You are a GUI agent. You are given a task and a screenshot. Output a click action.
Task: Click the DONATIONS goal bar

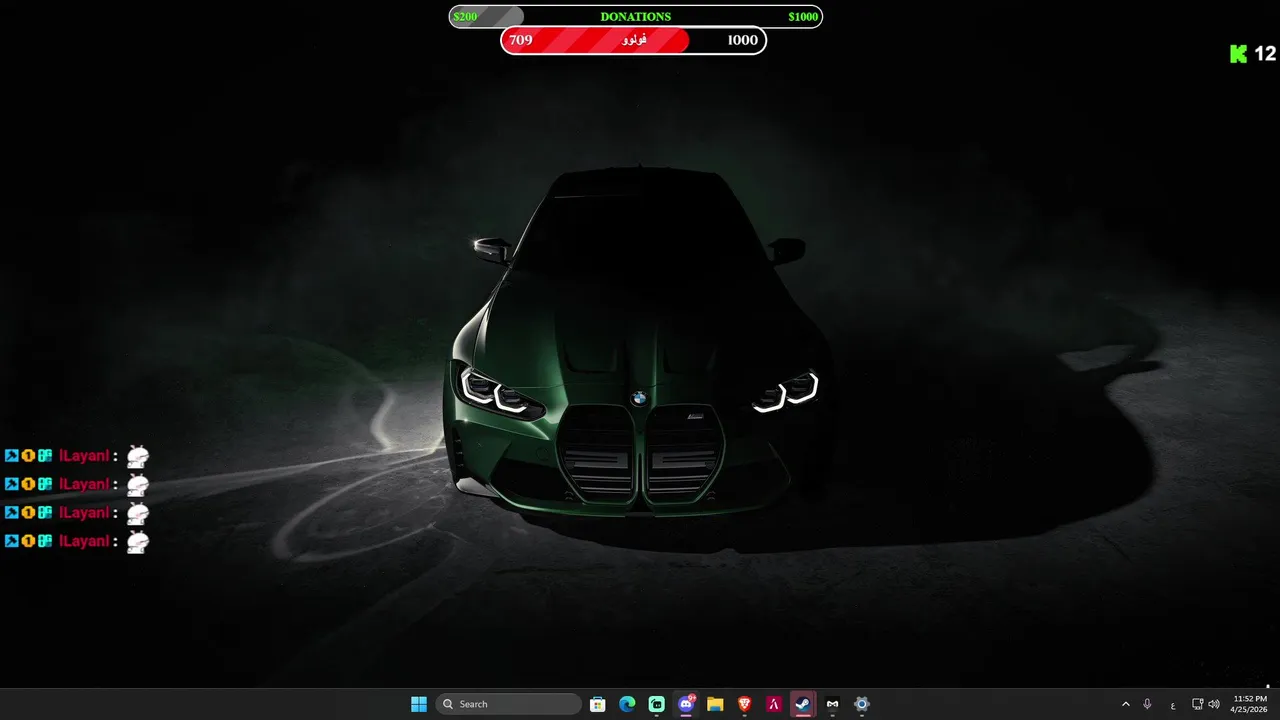coord(636,16)
